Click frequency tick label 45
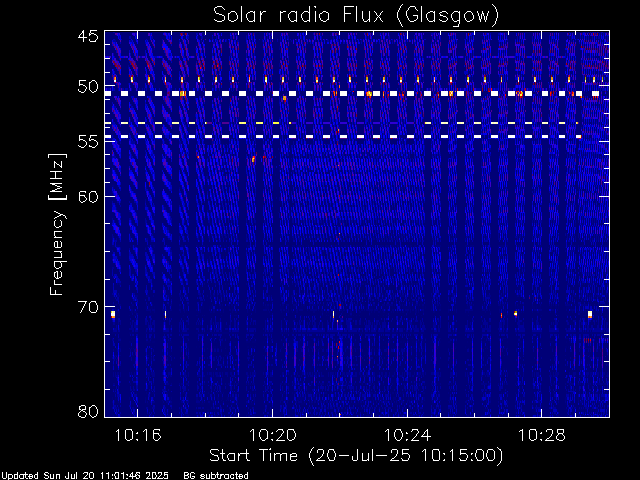640x480 pixels. (88, 37)
